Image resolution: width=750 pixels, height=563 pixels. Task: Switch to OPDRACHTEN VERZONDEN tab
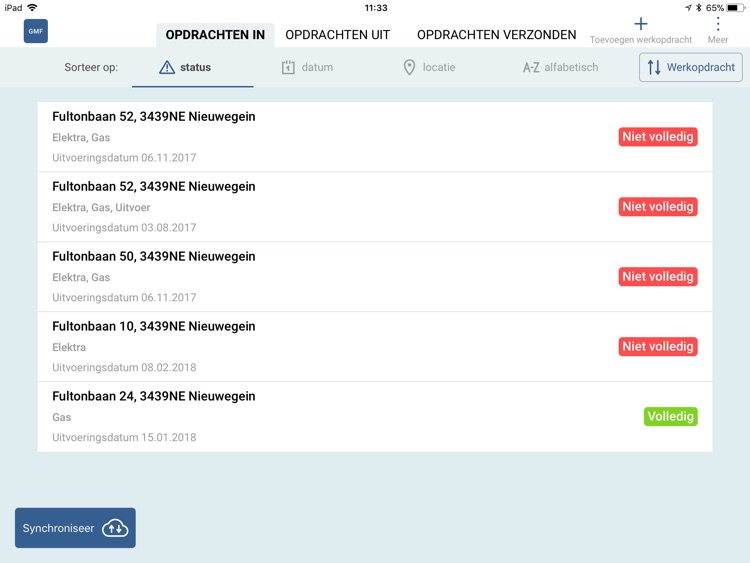point(496,35)
